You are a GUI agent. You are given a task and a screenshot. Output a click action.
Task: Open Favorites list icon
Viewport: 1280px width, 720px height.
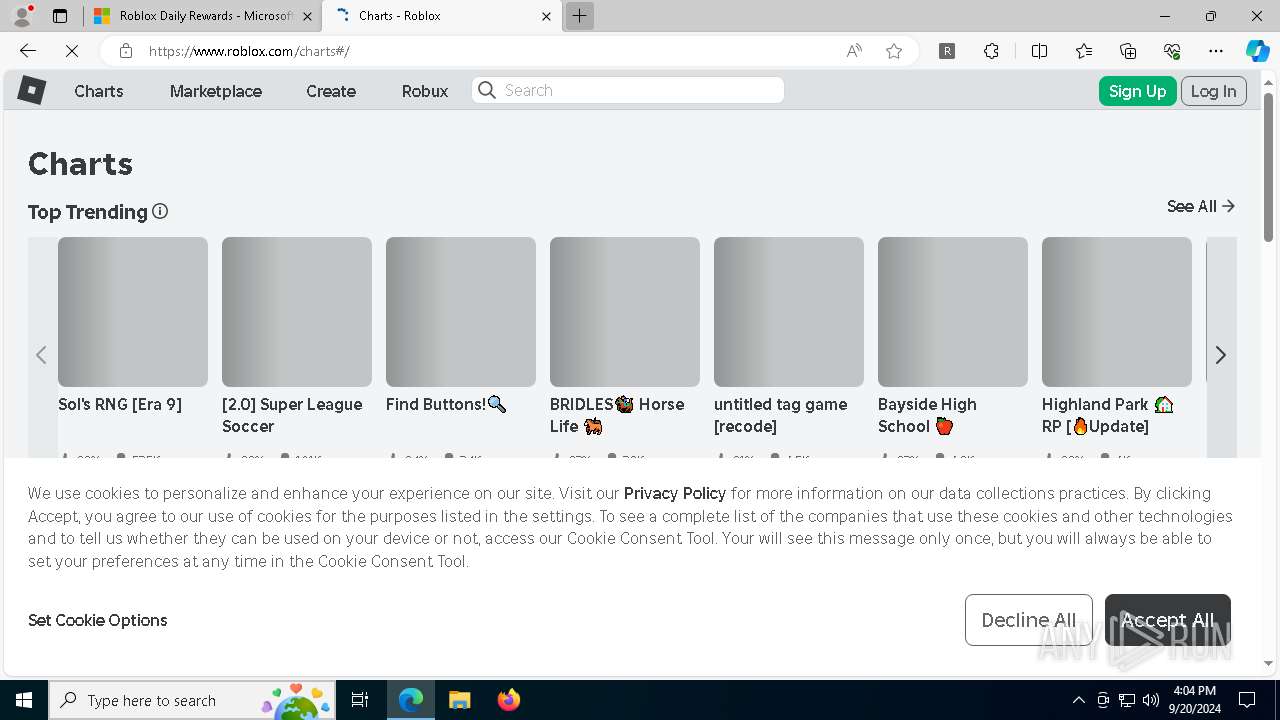tap(1084, 51)
